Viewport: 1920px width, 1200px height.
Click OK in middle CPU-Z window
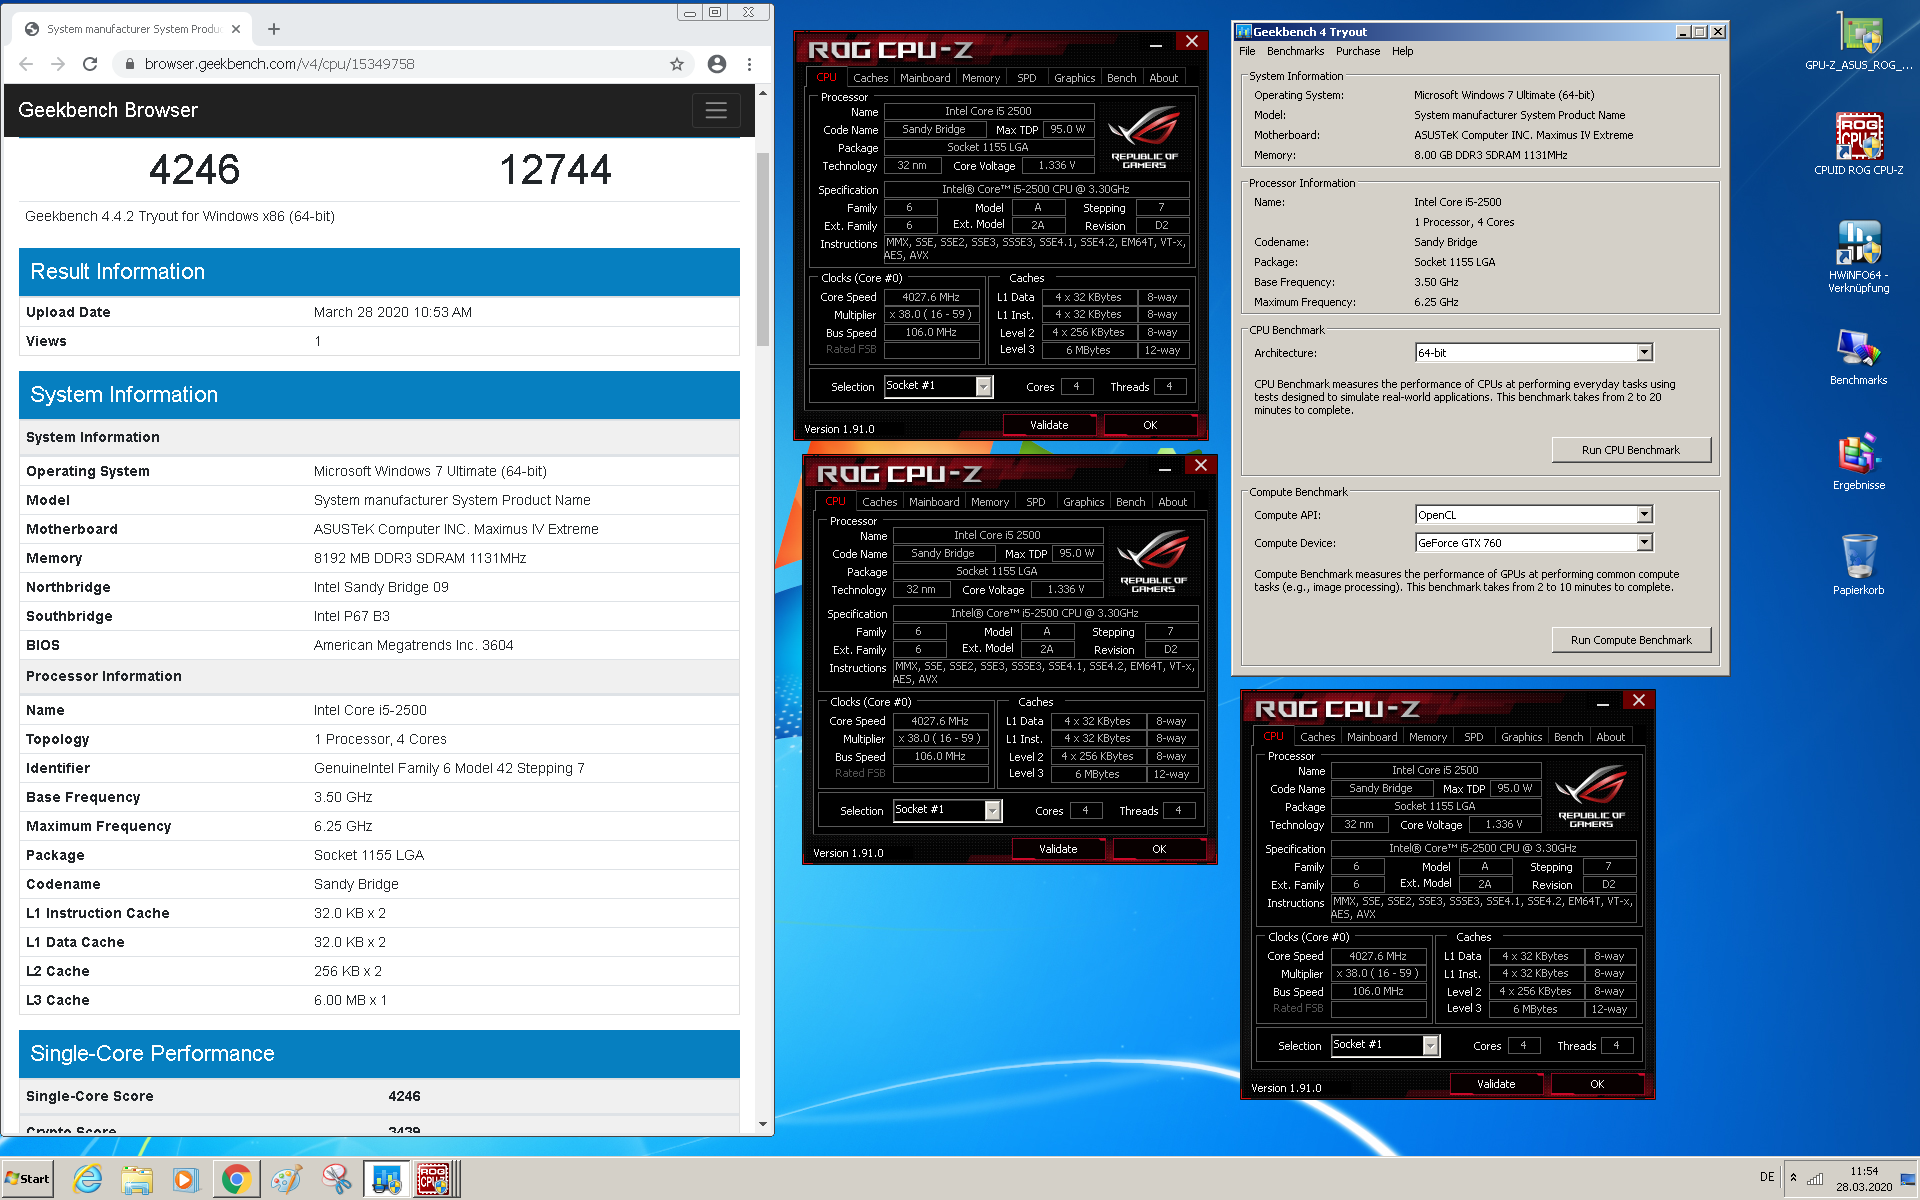tap(1159, 849)
